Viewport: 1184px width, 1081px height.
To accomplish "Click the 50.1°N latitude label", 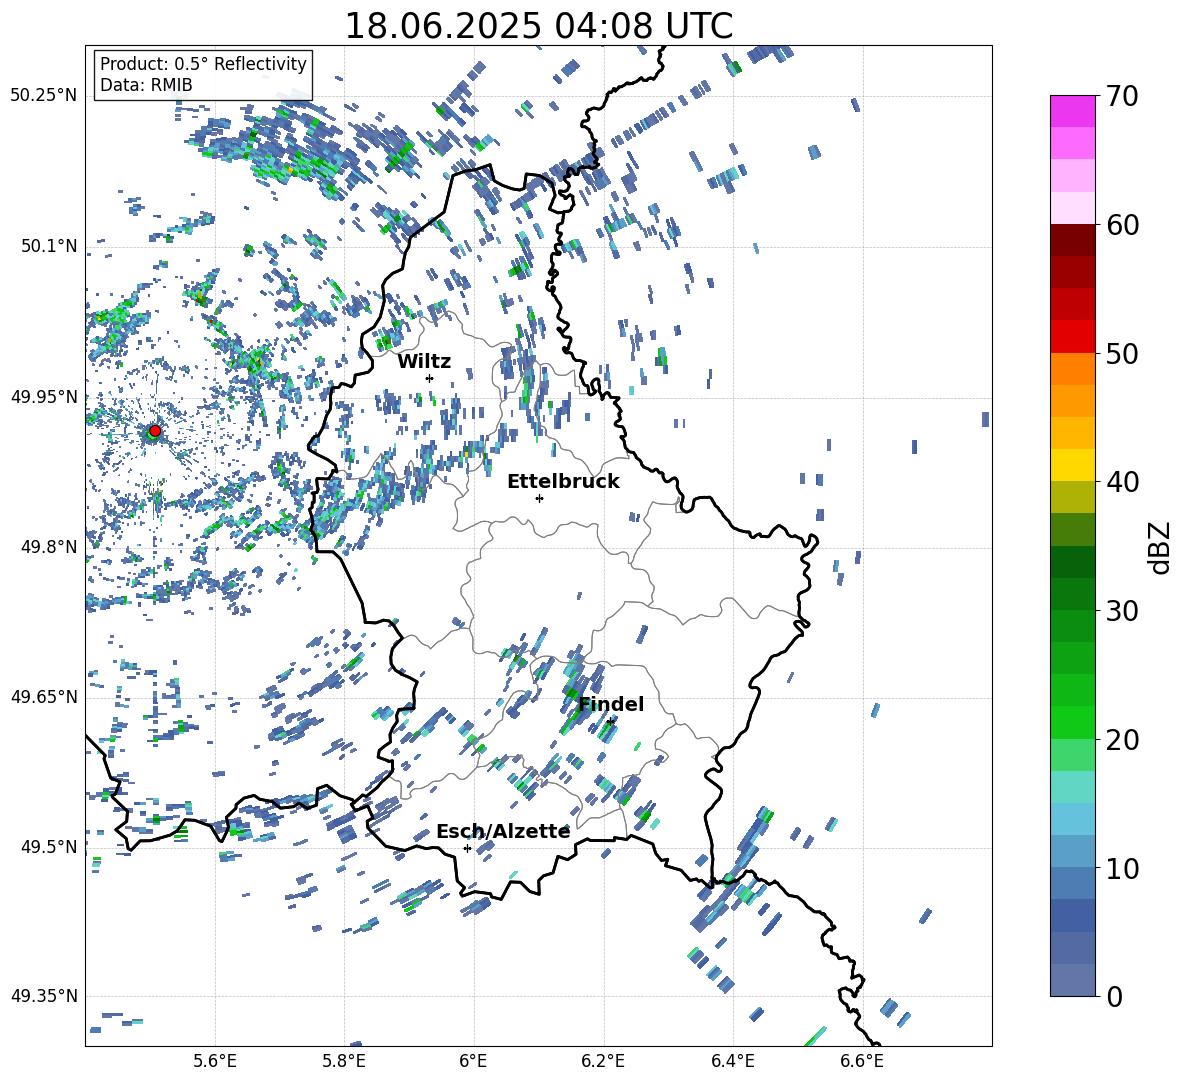I will [x=48, y=246].
